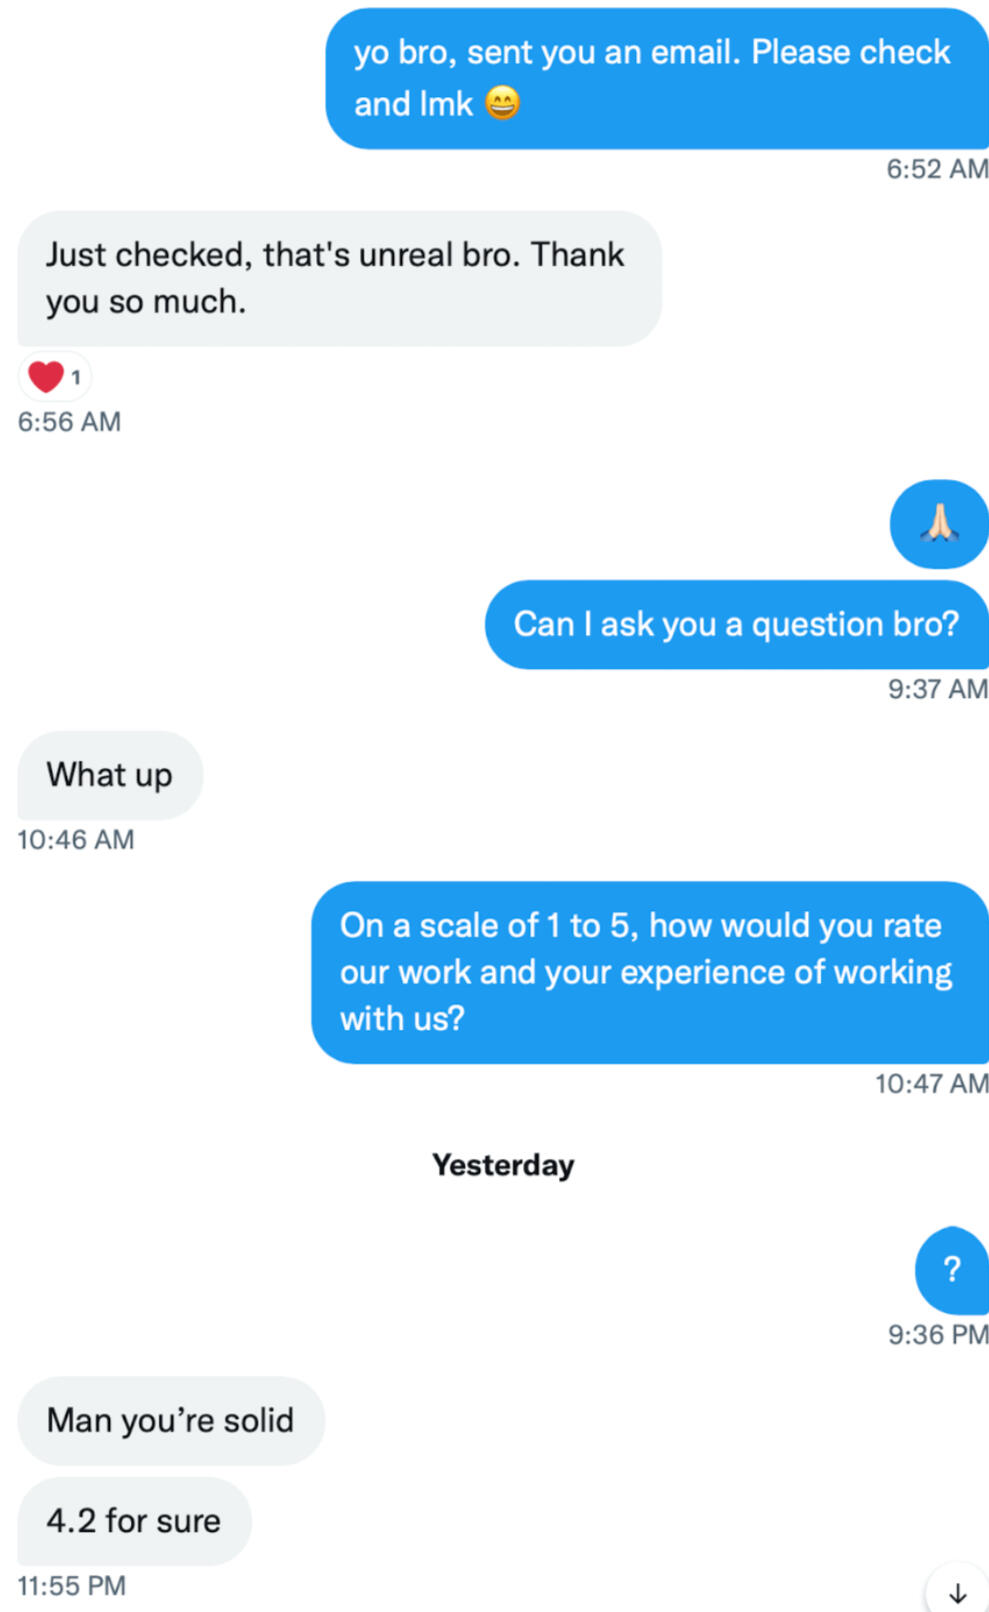
Task: Click the "What up" reply bubble
Action: (x=110, y=775)
